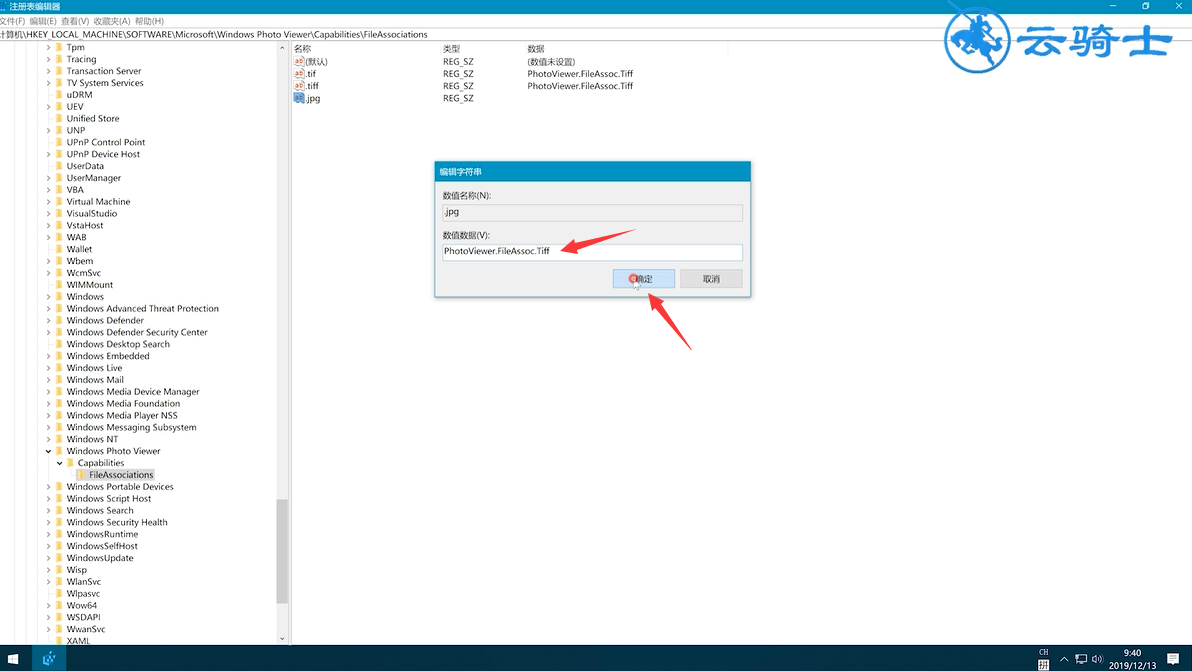Click the Tpm folder icon

[x=59, y=47]
